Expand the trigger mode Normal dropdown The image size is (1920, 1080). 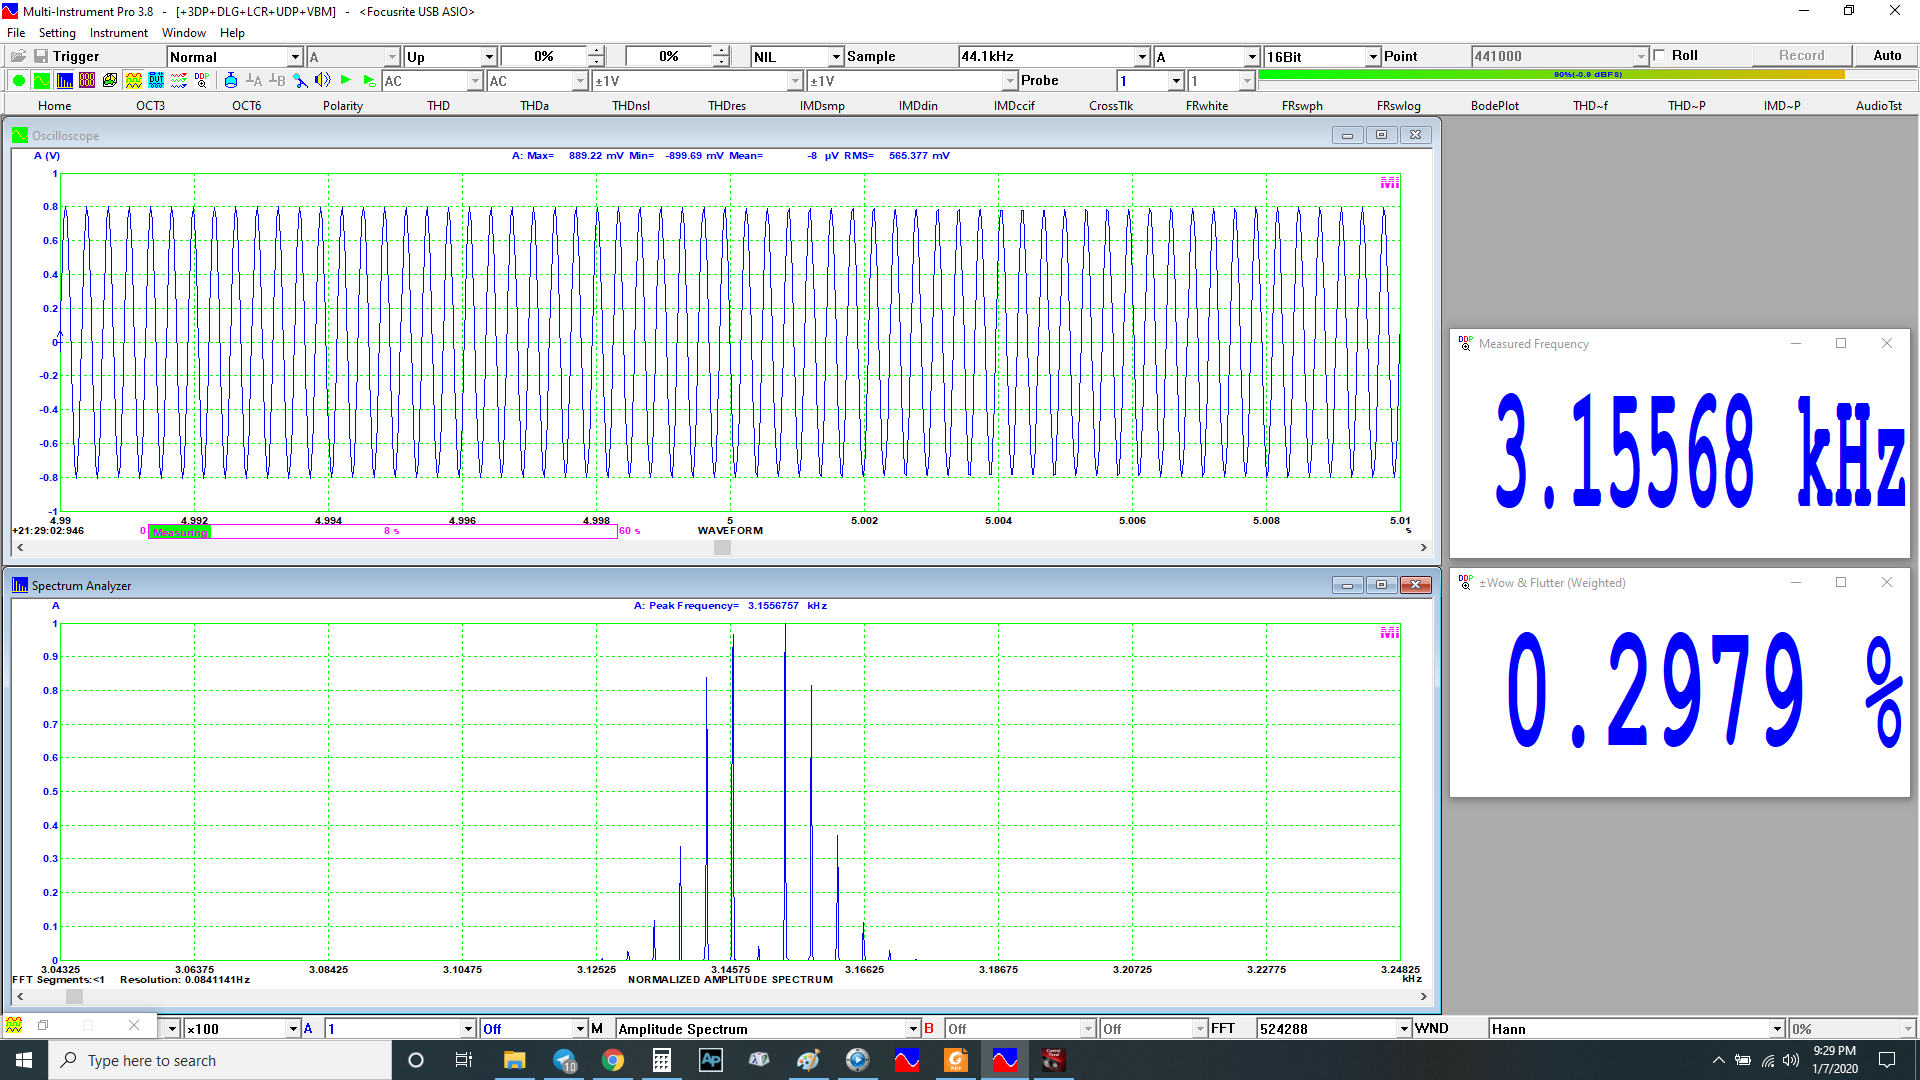coord(295,57)
